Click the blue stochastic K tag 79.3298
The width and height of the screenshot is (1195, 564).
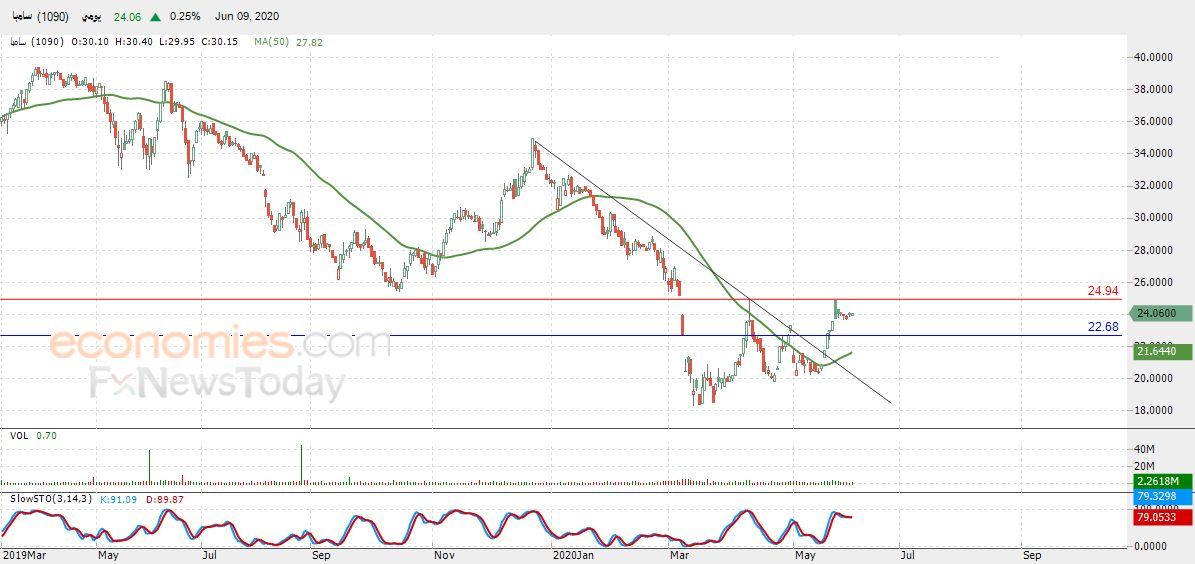(x=1157, y=497)
